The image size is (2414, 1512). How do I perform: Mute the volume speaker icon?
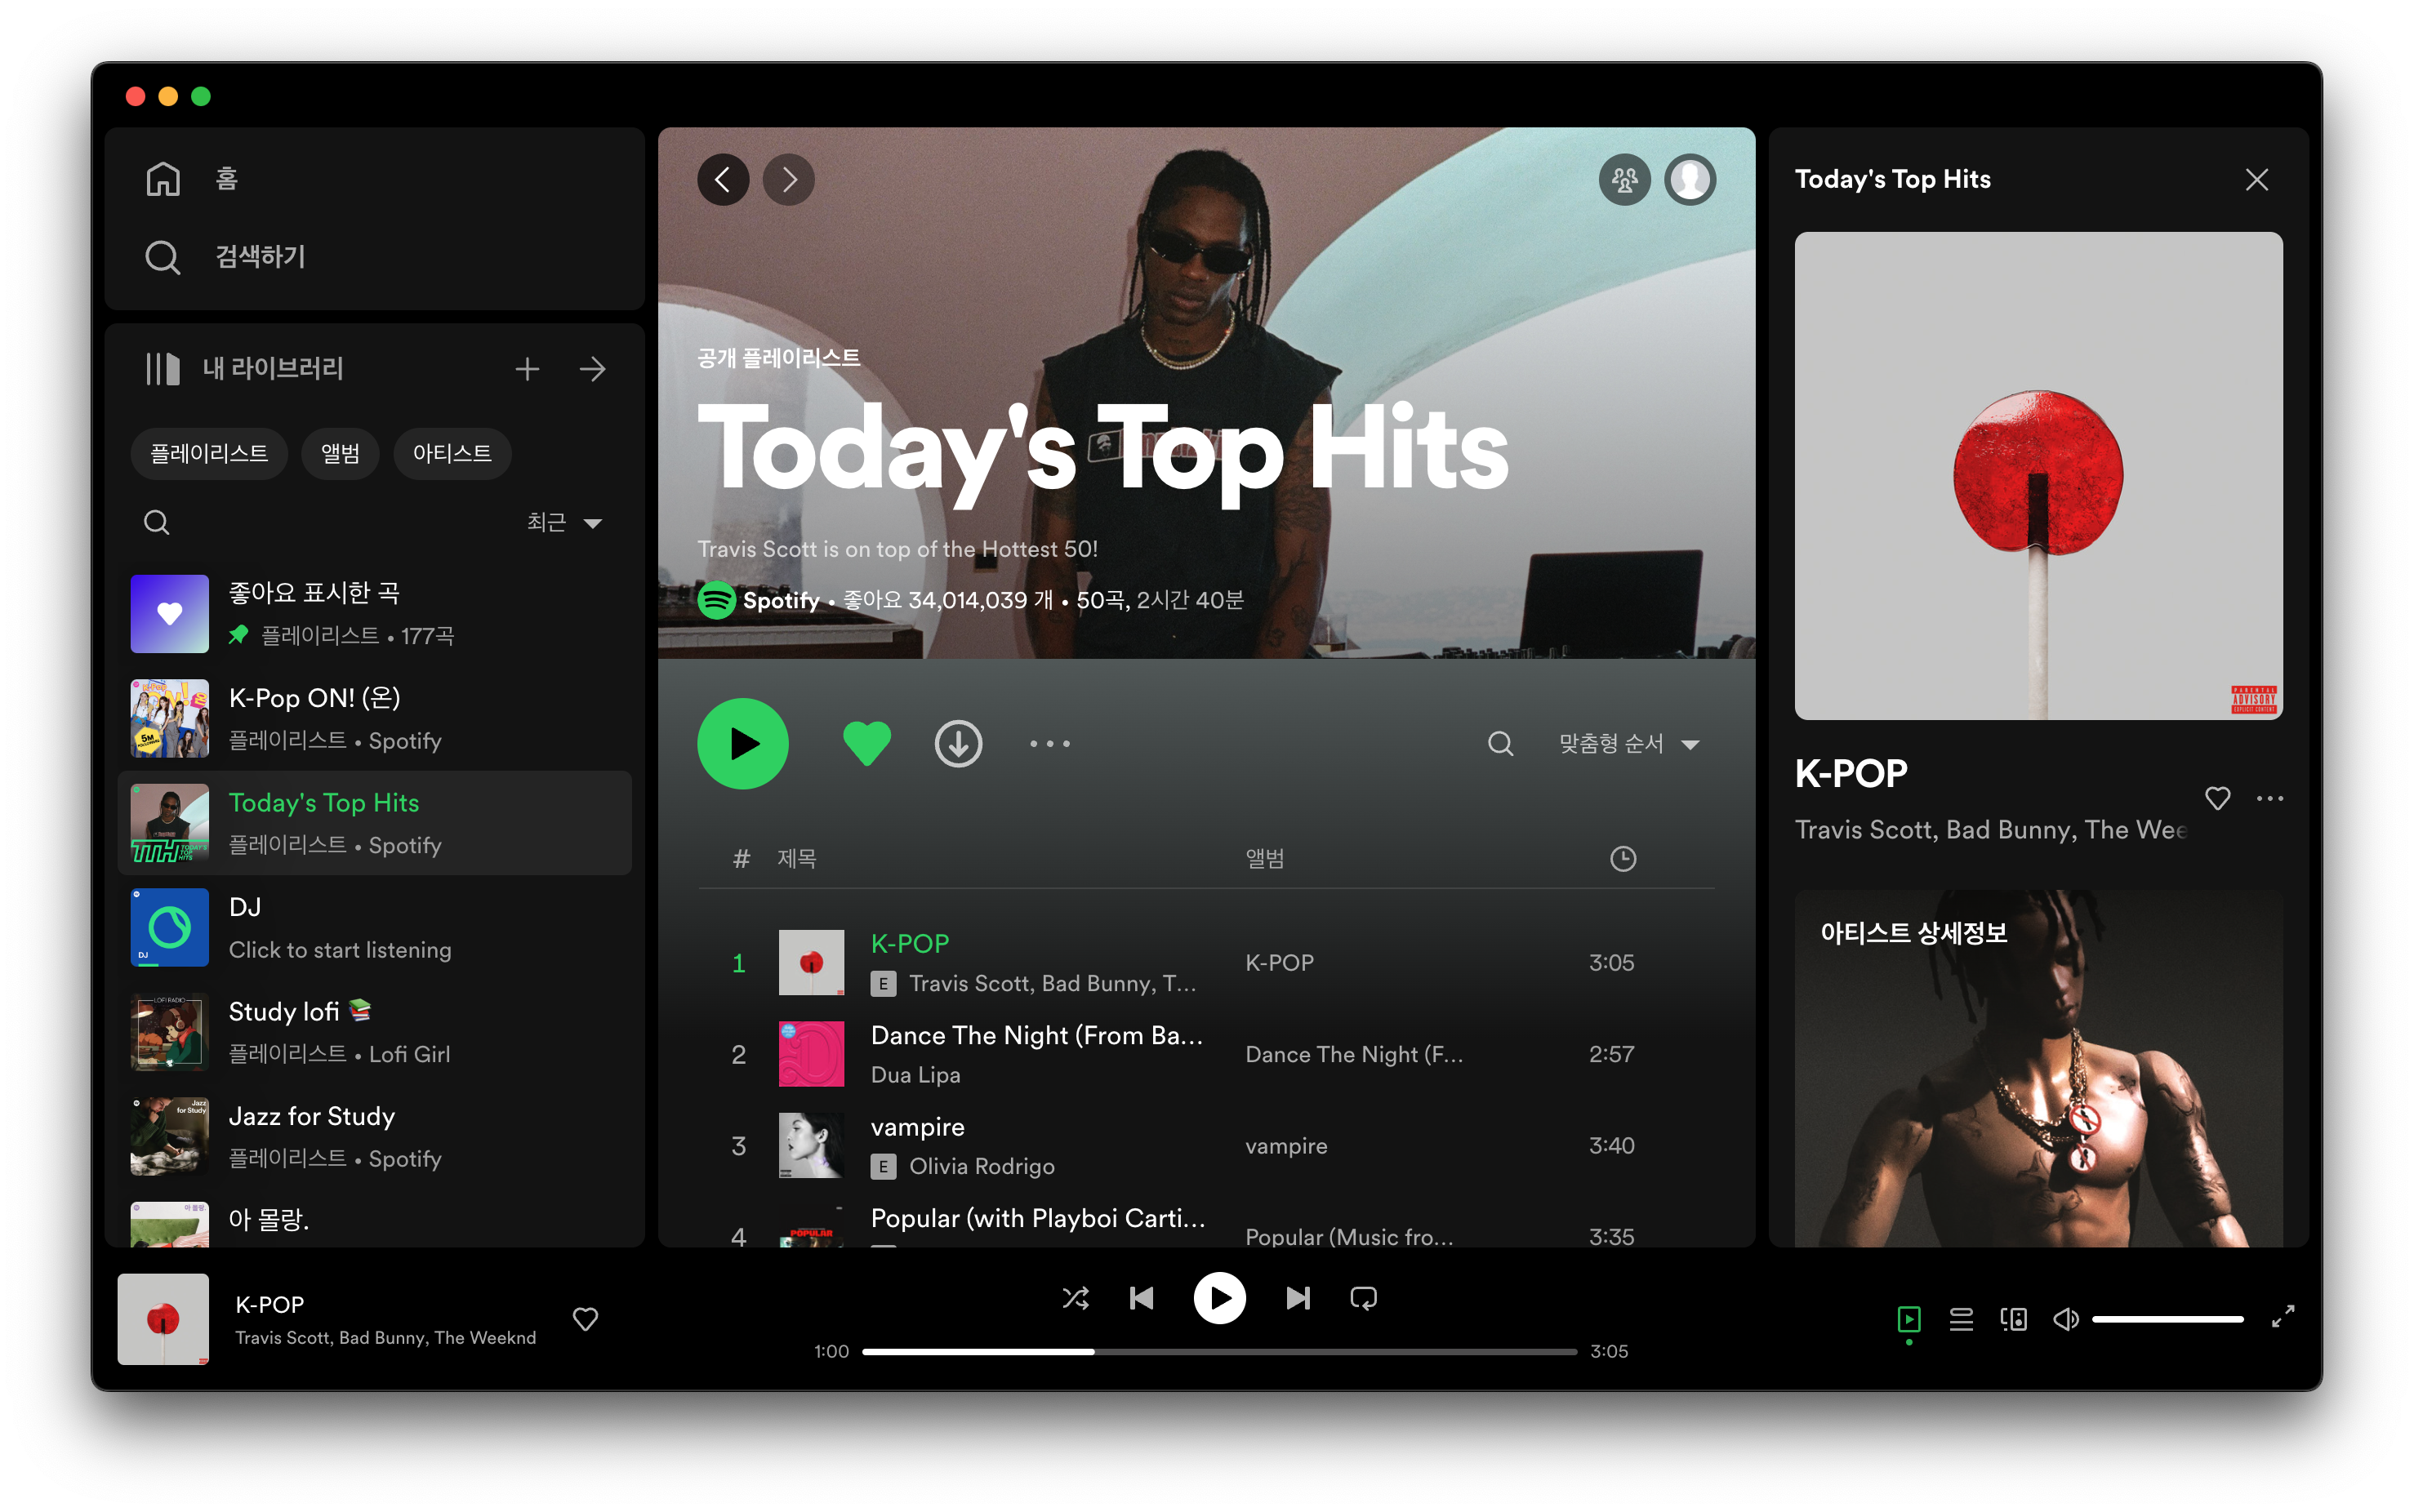coord(2066,1319)
